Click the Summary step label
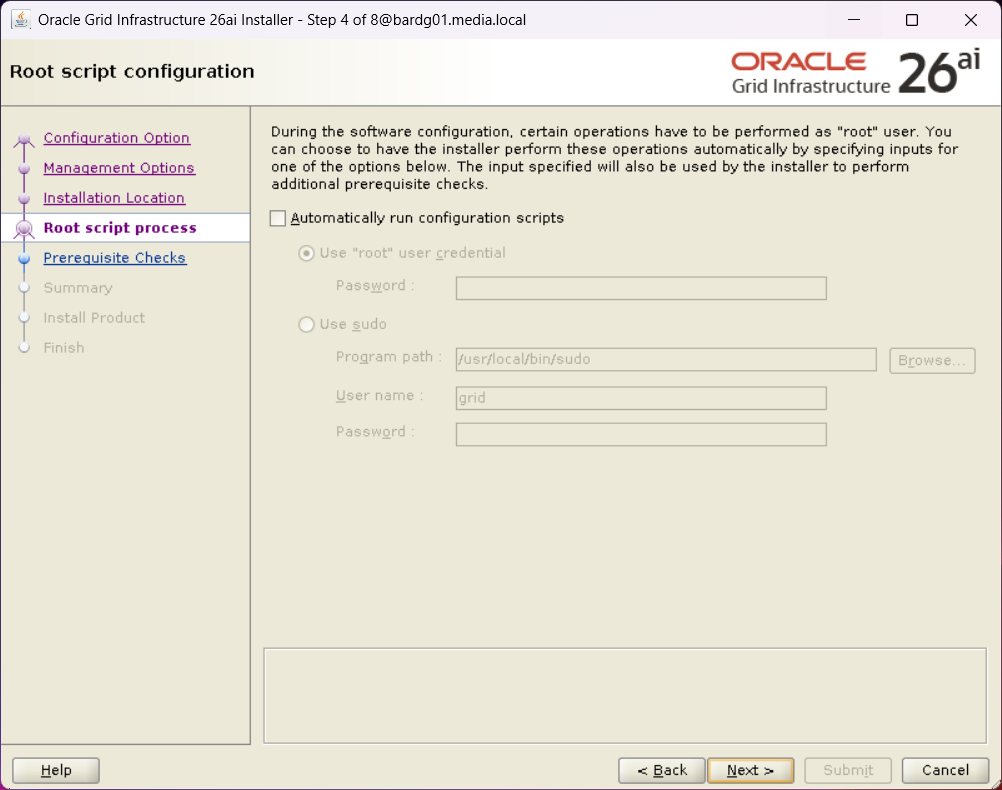 click(78, 288)
